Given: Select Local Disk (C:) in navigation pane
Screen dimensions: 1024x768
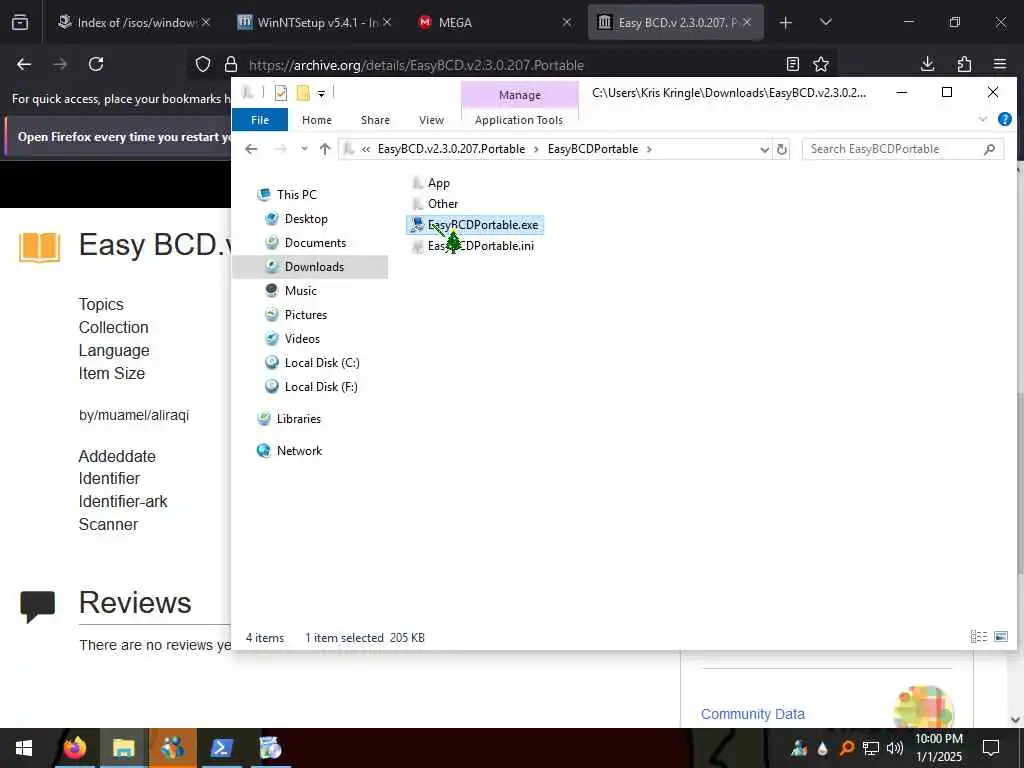Looking at the screenshot, I should (x=312, y=363).
